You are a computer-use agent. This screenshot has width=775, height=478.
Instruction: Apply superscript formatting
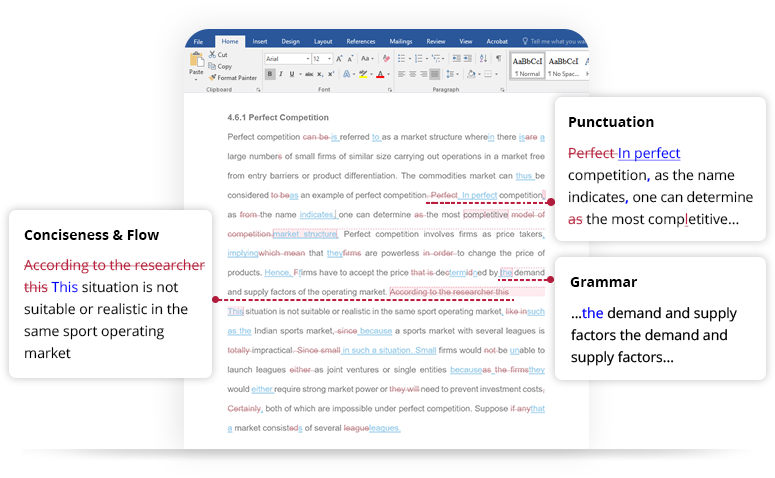[331, 74]
